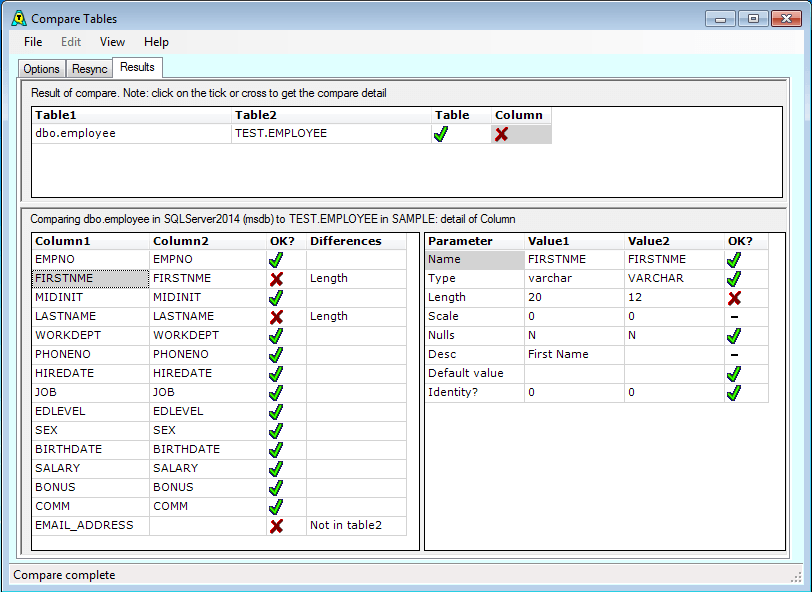Click the red cross for the FIRSTNME row
This screenshot has width=812, height=592.
[277, 279]
